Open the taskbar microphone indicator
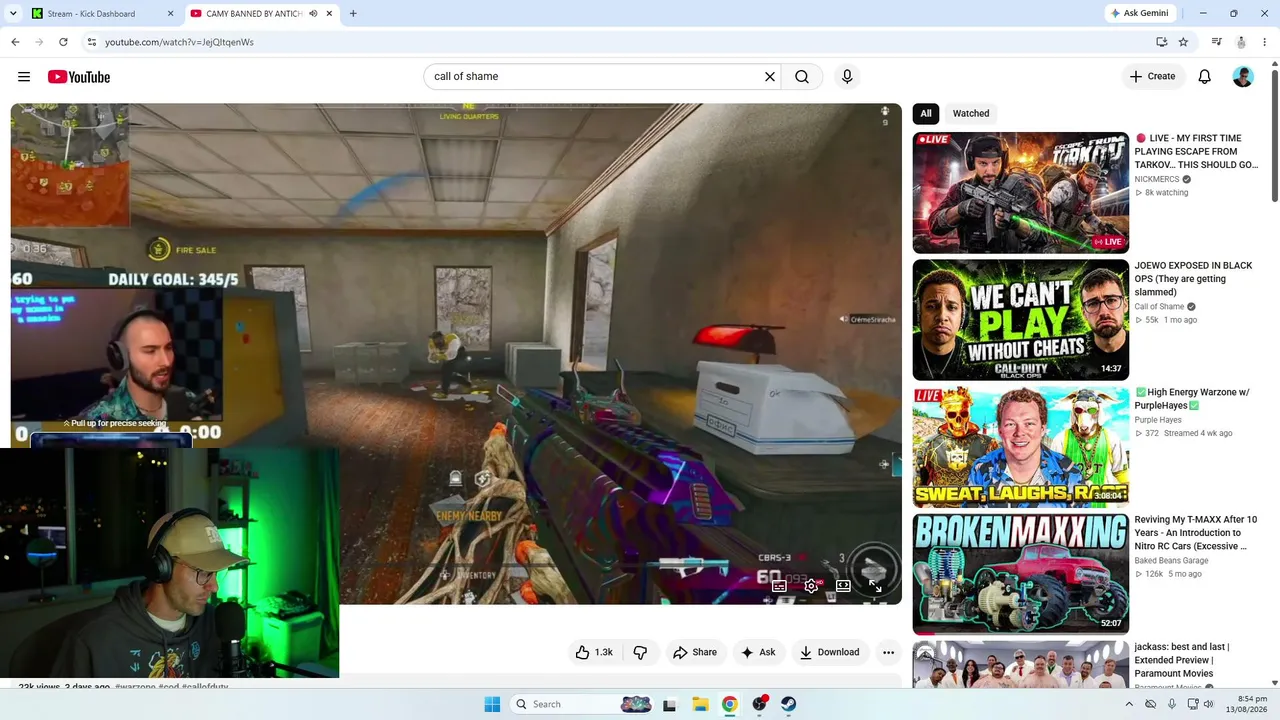The height and width of the screenshot is (720, 1280). (1172, 704)
